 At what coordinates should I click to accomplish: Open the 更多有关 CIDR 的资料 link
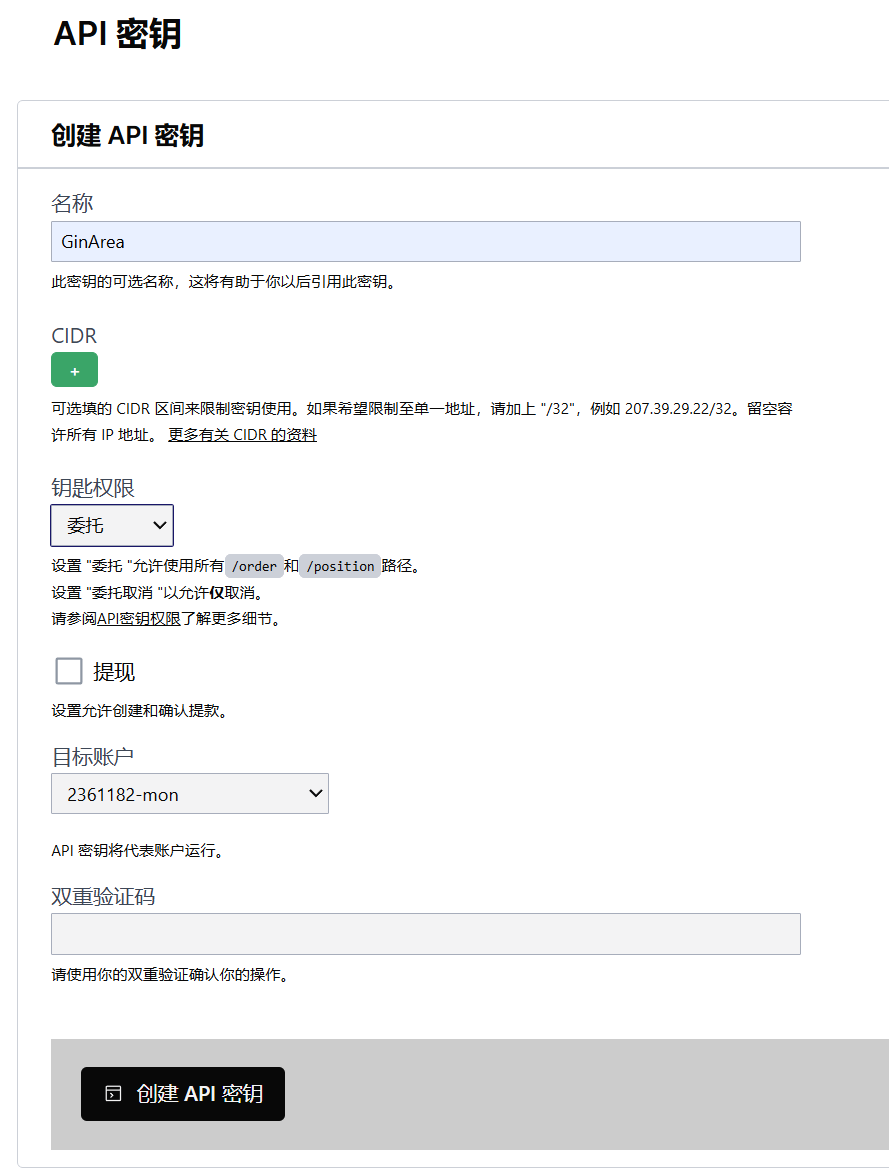pos(242,435)
